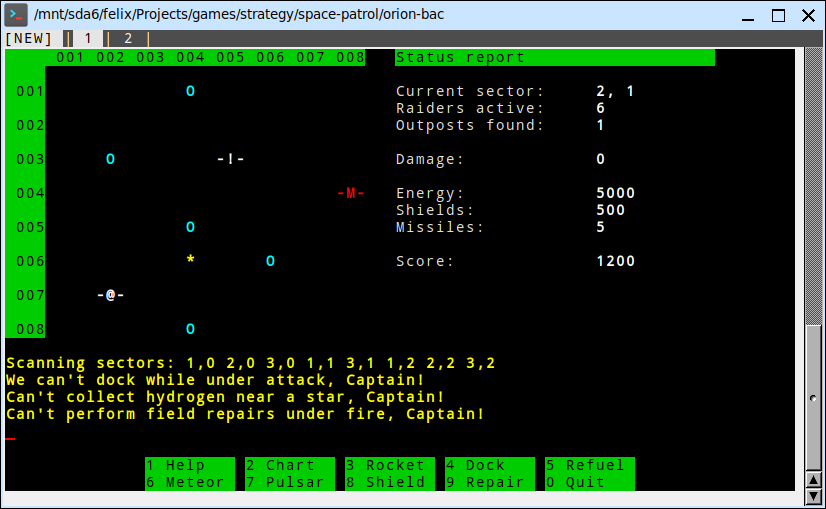
Task: Click the cyan O in row 006
Action: coord(271,261)
